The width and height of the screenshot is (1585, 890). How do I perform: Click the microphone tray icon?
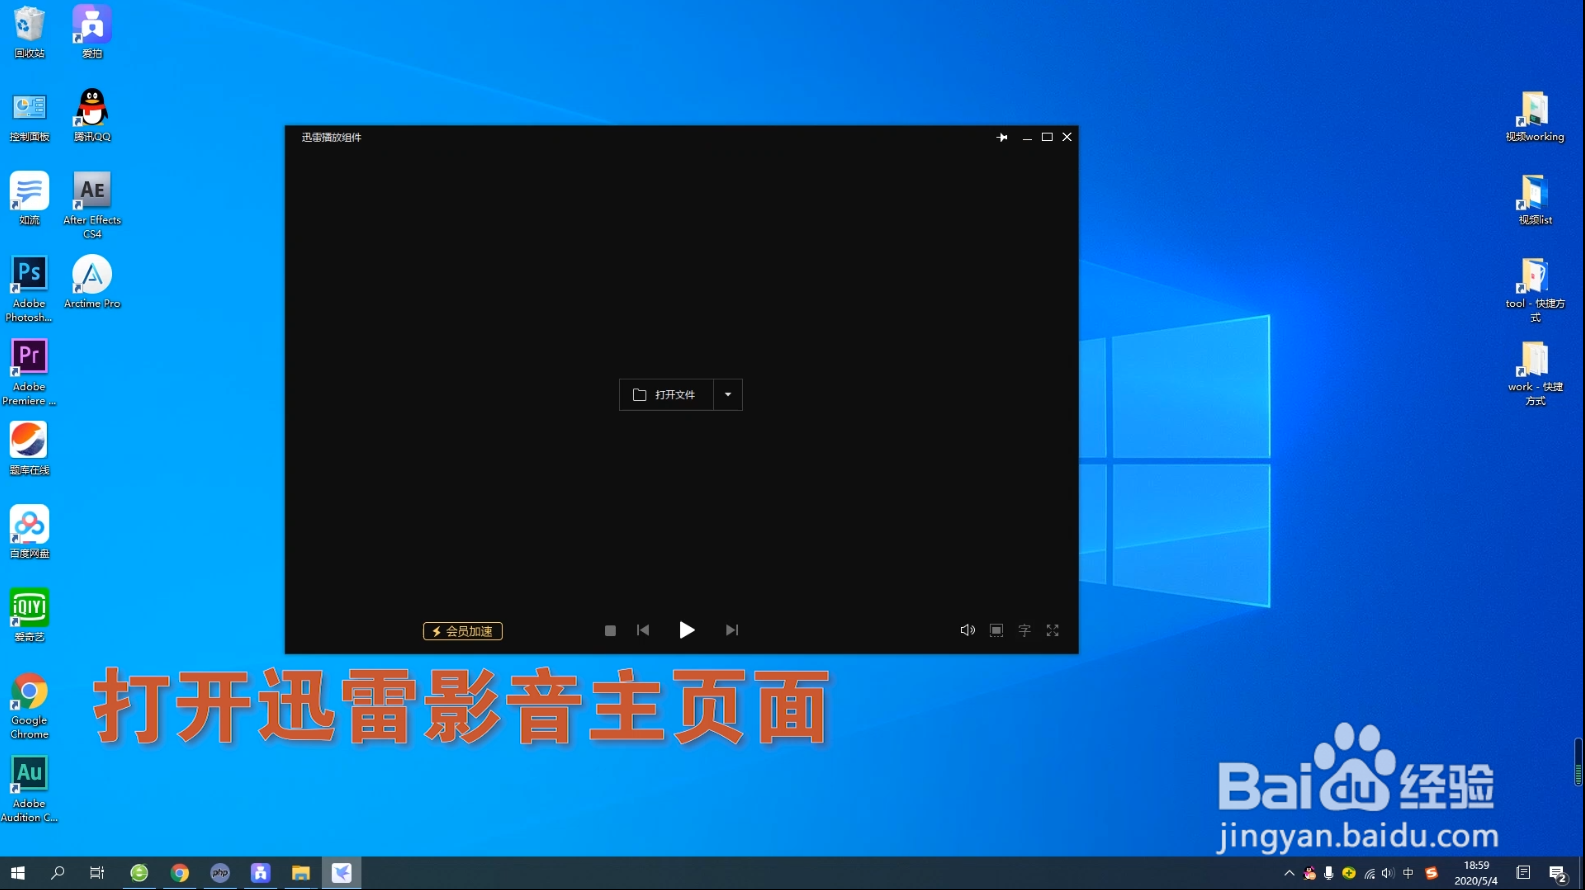pos(1328,873)
